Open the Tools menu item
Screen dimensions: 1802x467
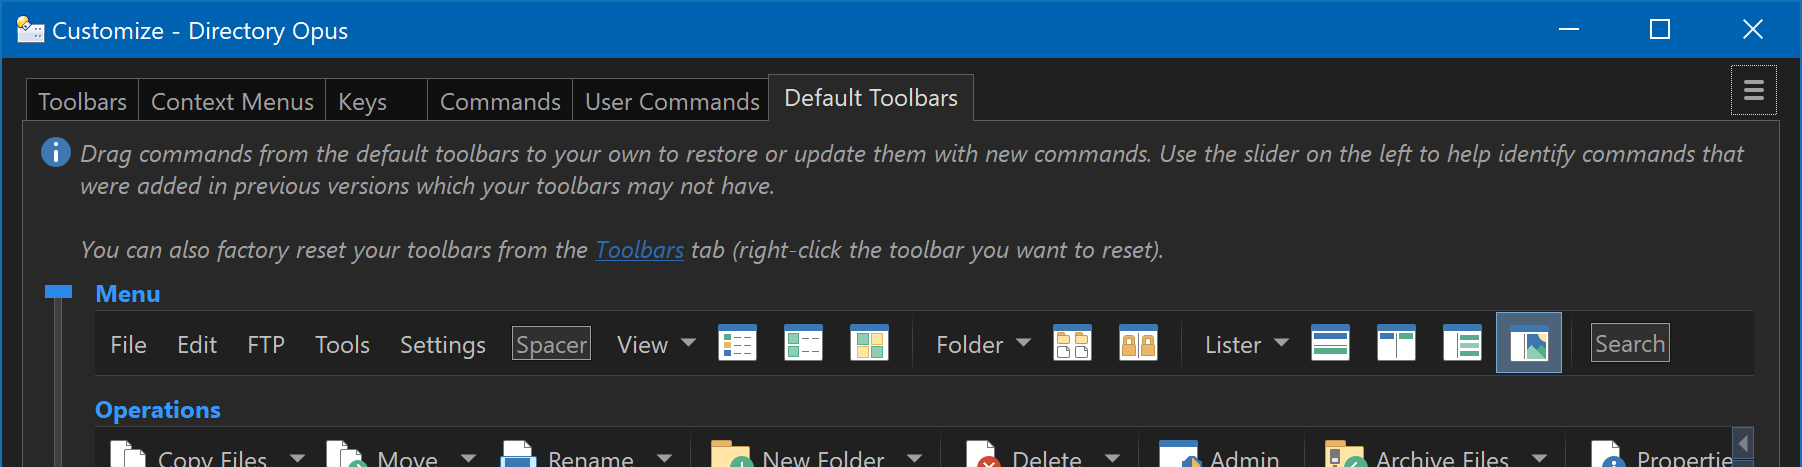[x=343, y=345]
